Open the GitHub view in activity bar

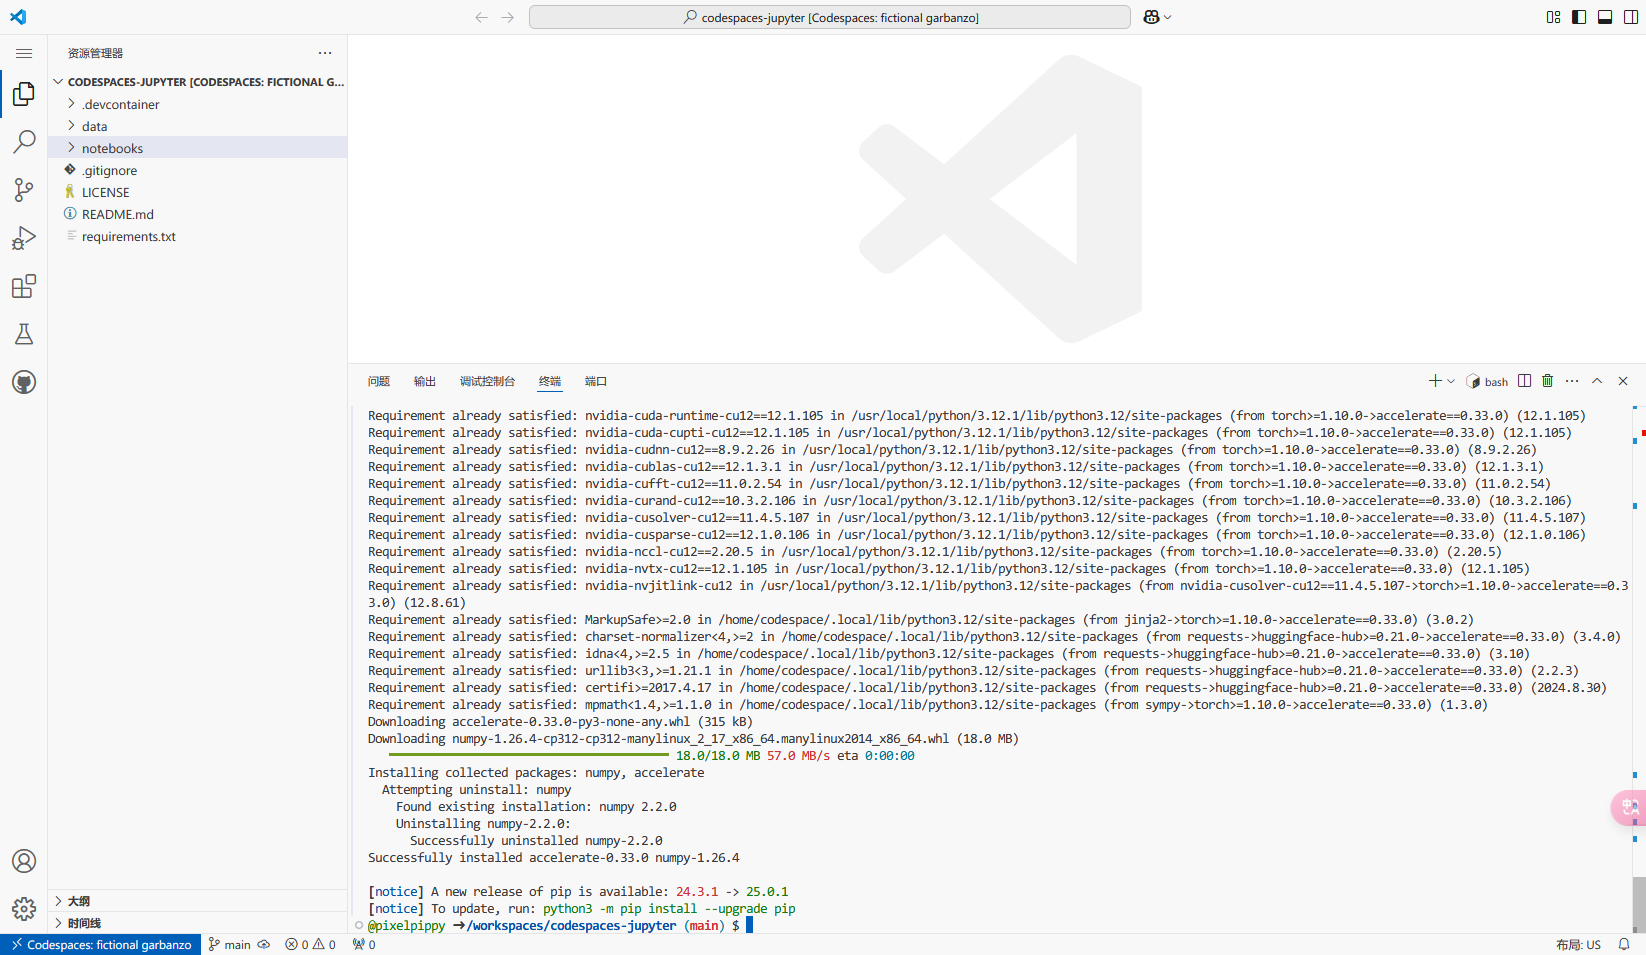tap(24, 382)
